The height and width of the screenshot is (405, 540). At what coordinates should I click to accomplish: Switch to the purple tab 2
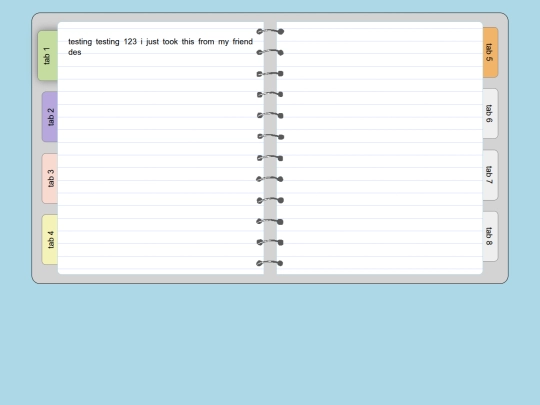pyautogui.click(x=50, y=117)
